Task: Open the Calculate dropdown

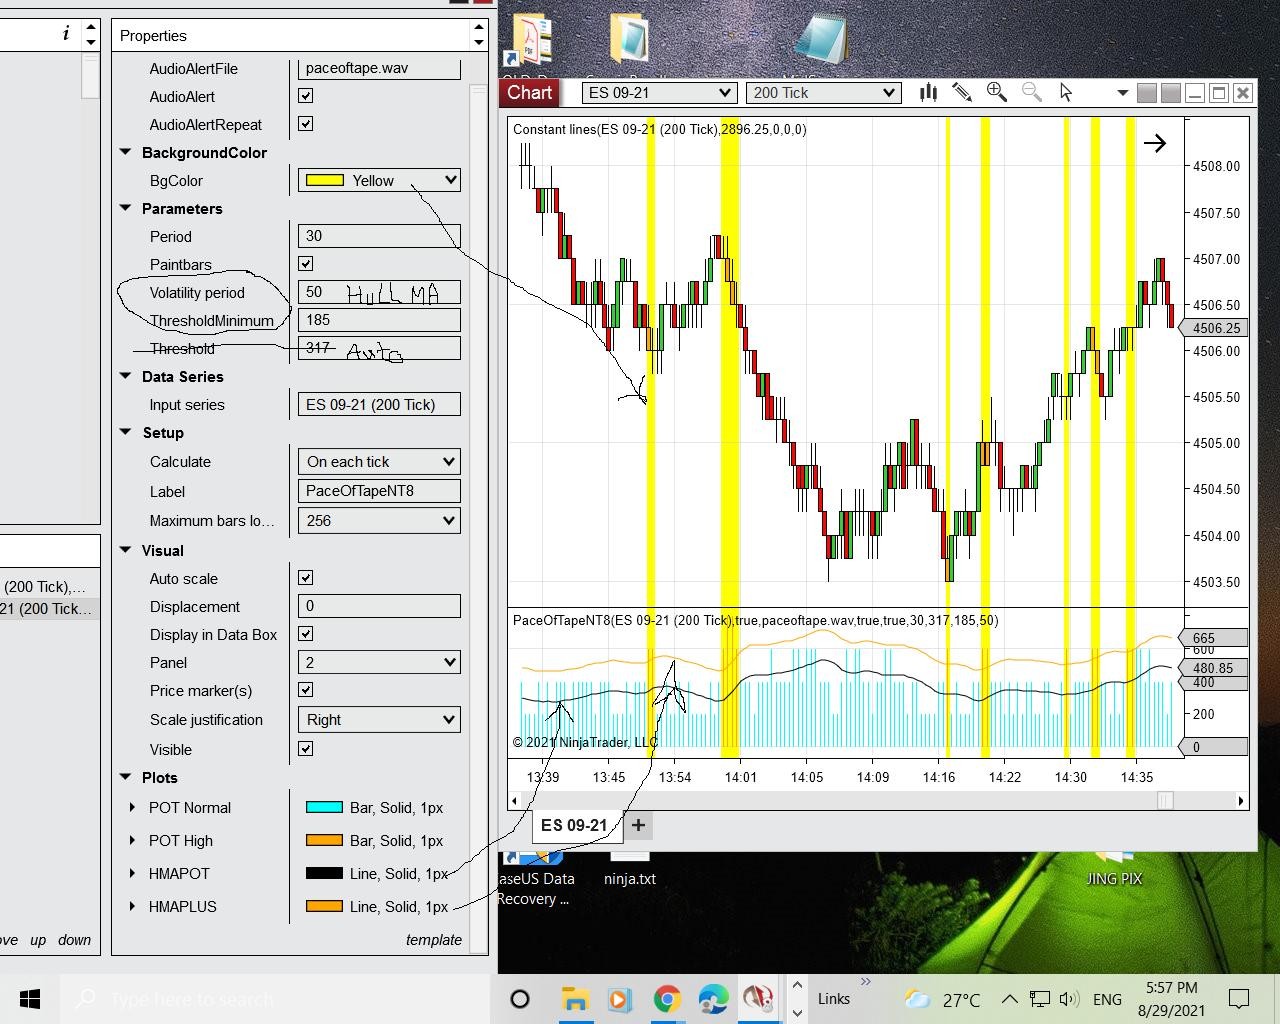Action: point(378,462)
